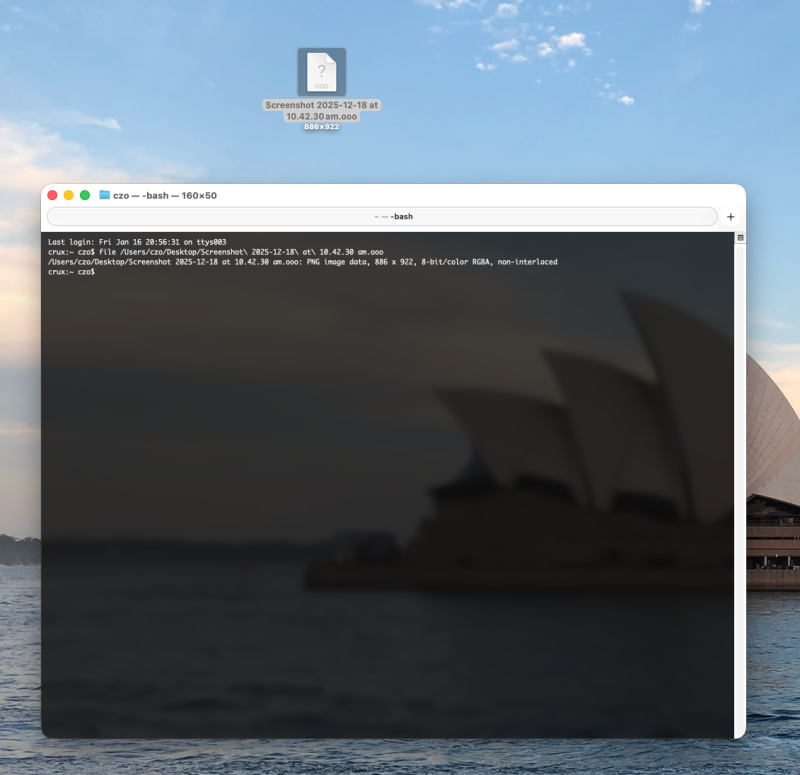Select the Screenshot .ooo file icon on desktop

321,72
